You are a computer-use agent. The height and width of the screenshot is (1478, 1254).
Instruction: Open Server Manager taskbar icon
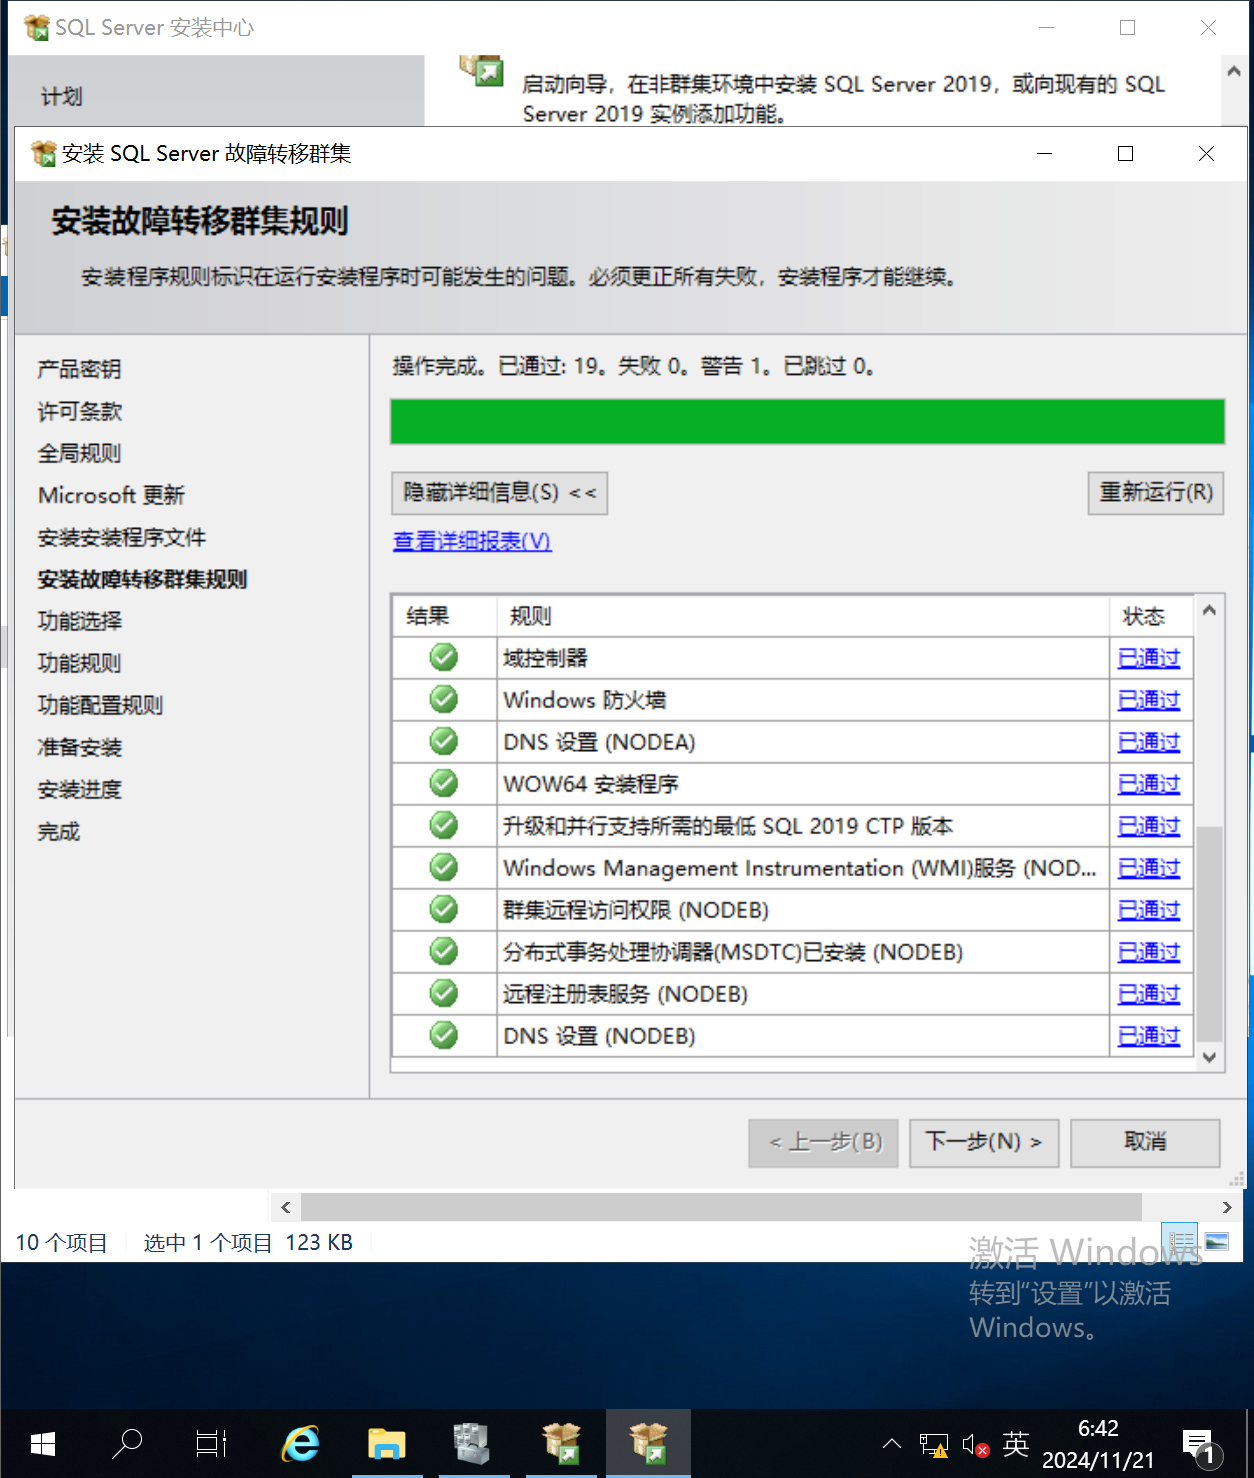click(x=471, y=1443)
